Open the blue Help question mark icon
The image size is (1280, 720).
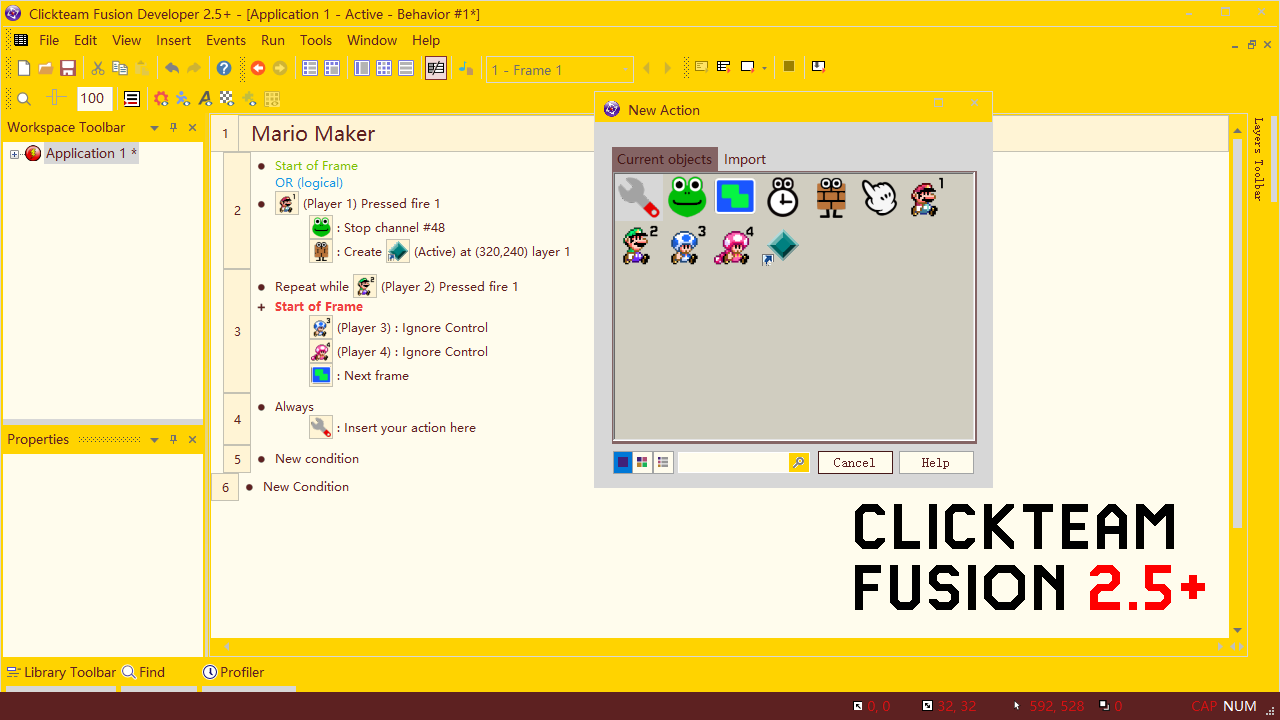(224, 68)
